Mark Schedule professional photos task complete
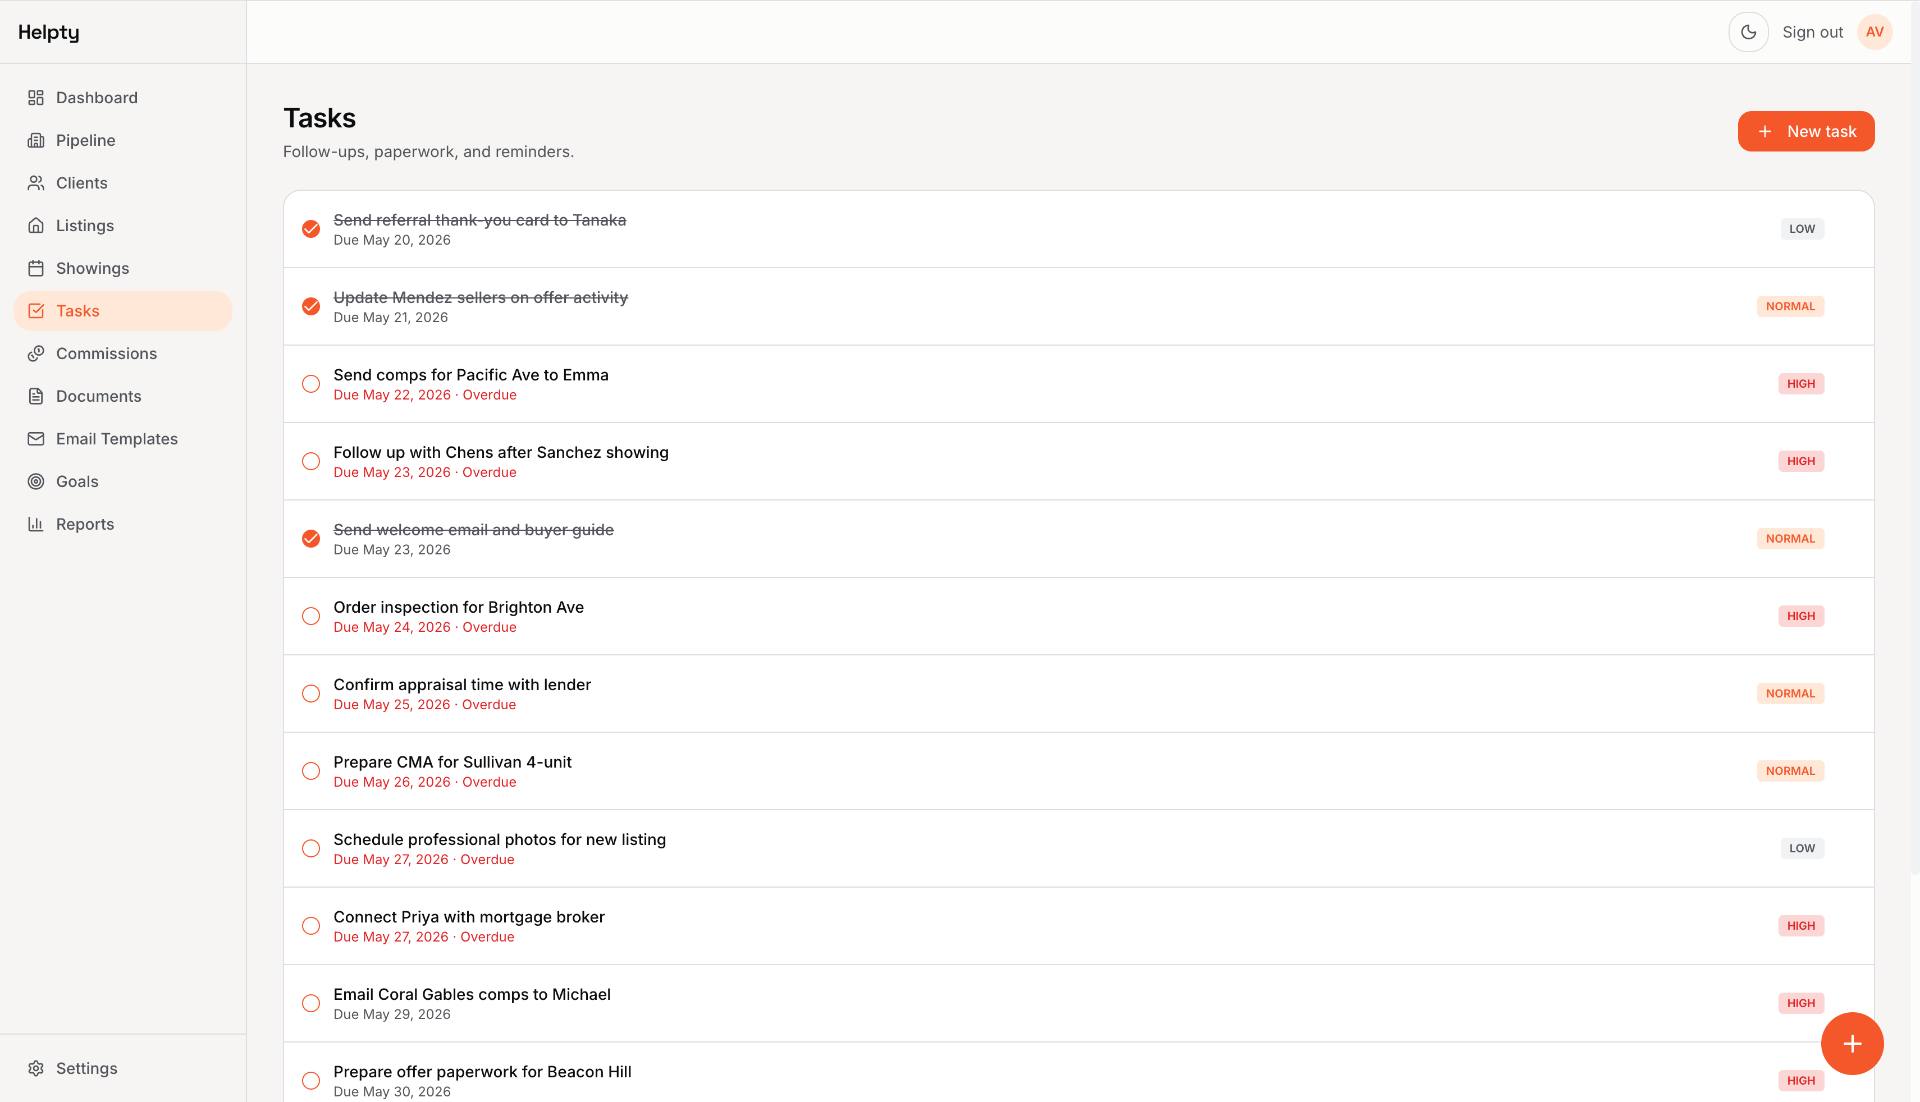This screenshot has width=1920, height=1102. (311, 848)
